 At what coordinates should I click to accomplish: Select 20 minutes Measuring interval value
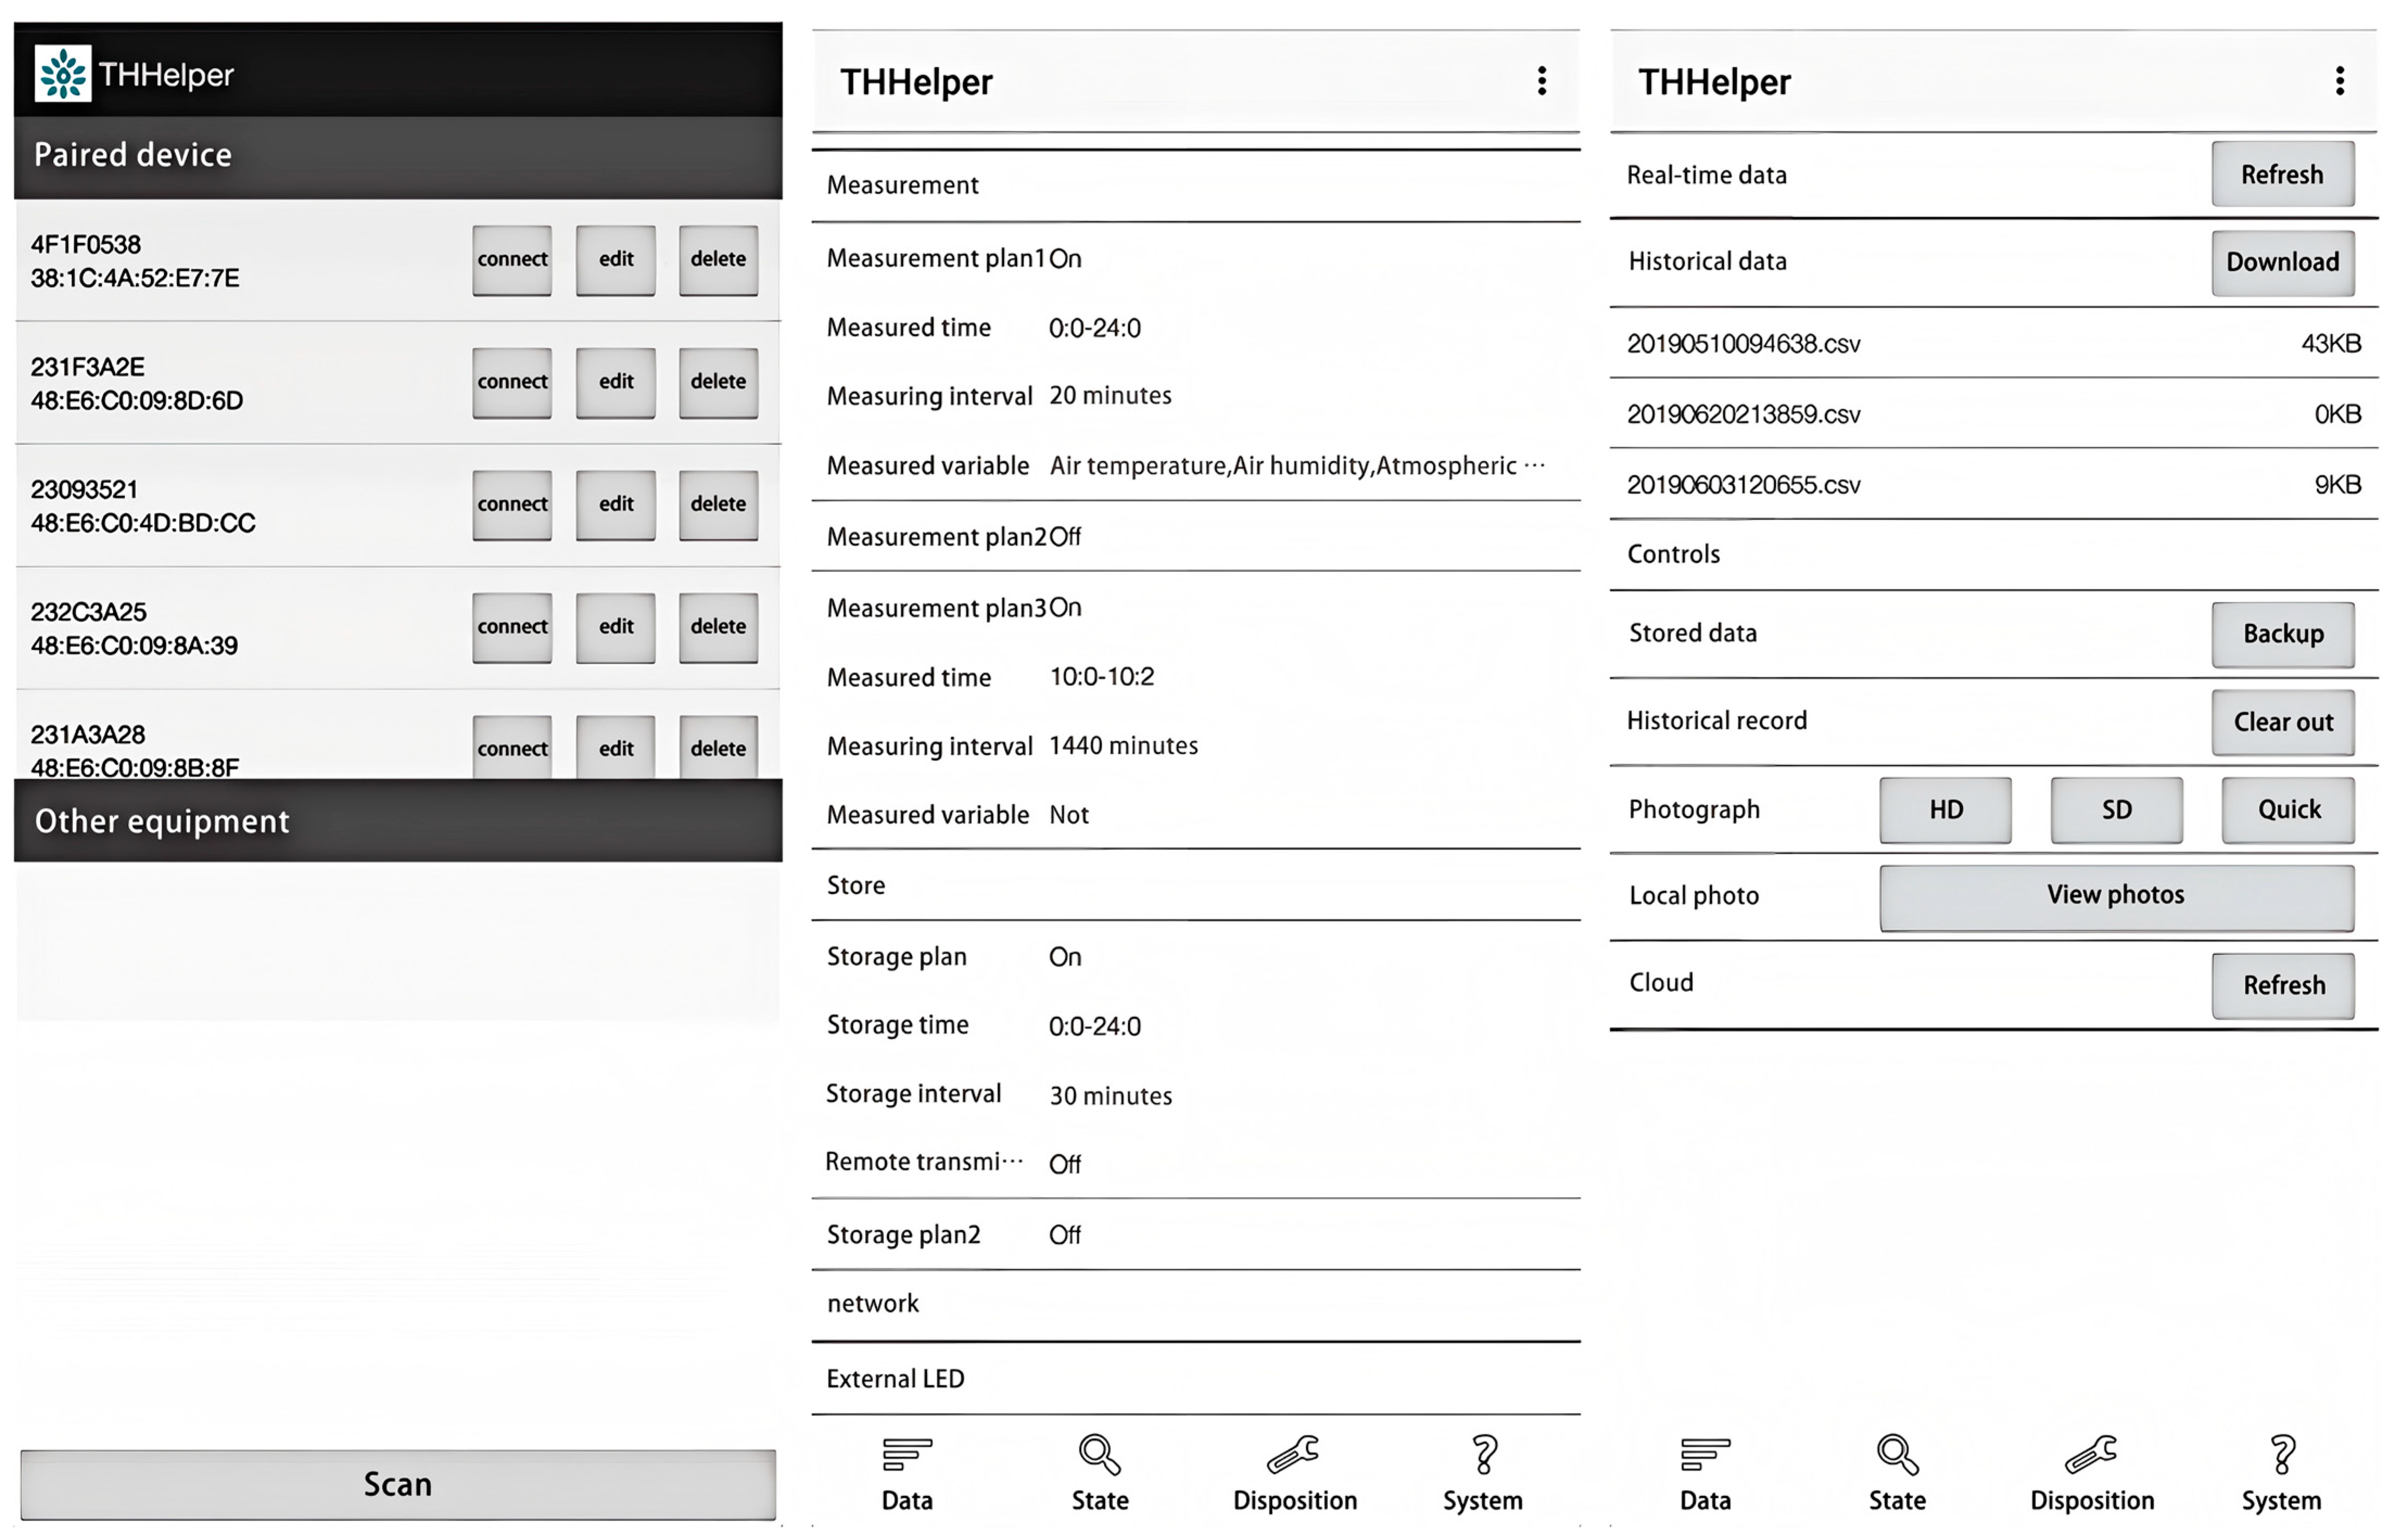[x=1112, y=397]
